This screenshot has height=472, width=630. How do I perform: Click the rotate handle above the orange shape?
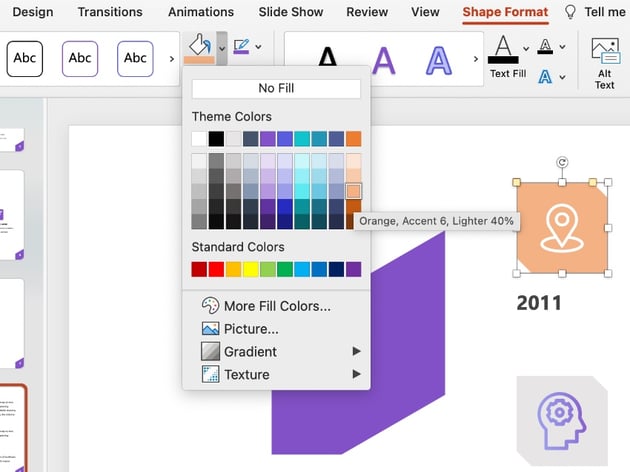[x=562, y=162]
